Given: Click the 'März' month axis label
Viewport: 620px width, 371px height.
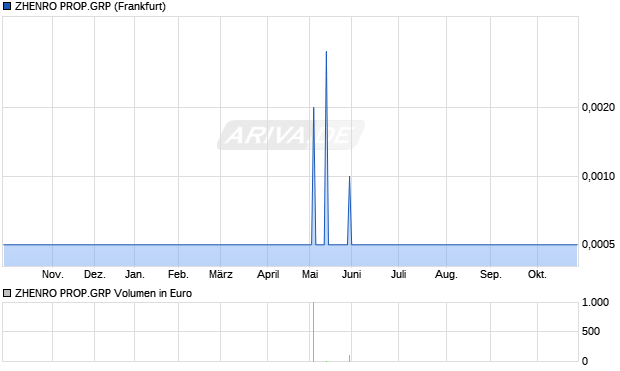Looking at the screenshot, I should coord(221,274).
